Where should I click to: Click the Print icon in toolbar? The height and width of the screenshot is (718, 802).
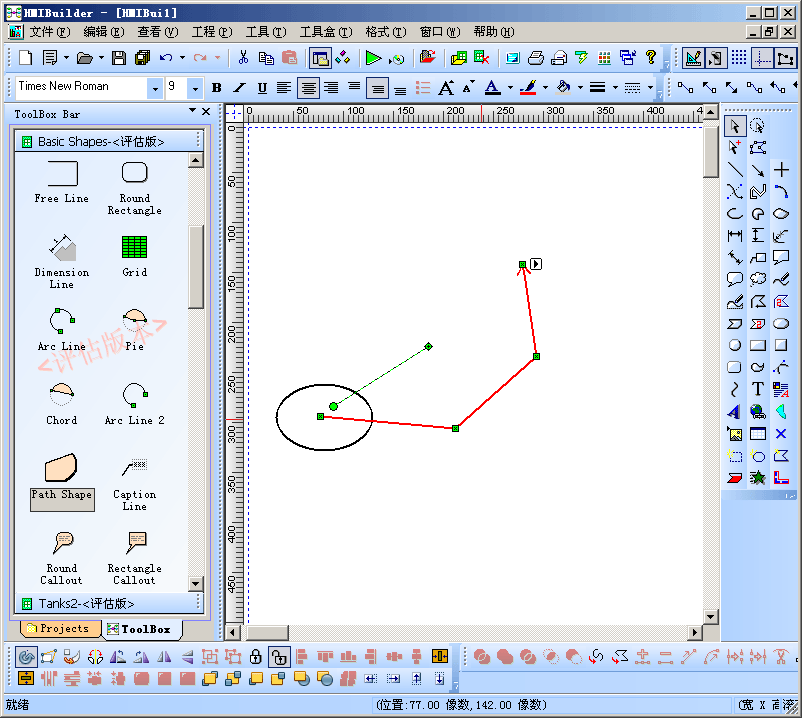point(536,58)
